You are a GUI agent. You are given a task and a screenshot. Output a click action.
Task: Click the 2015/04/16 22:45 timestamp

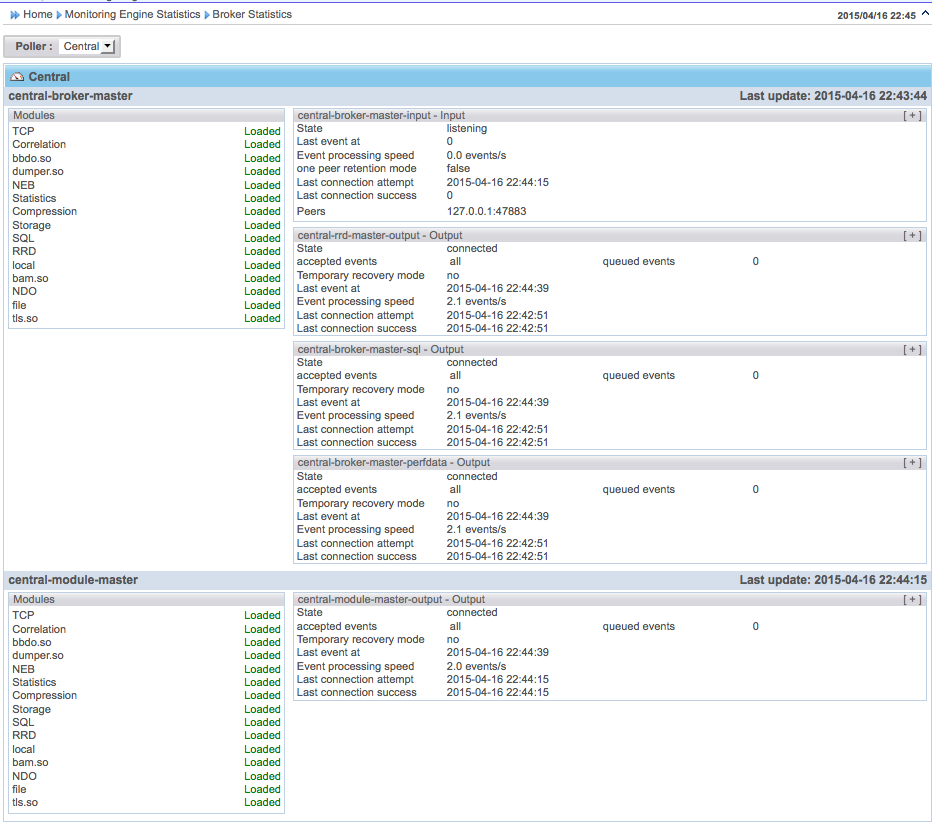click(876, 16)
